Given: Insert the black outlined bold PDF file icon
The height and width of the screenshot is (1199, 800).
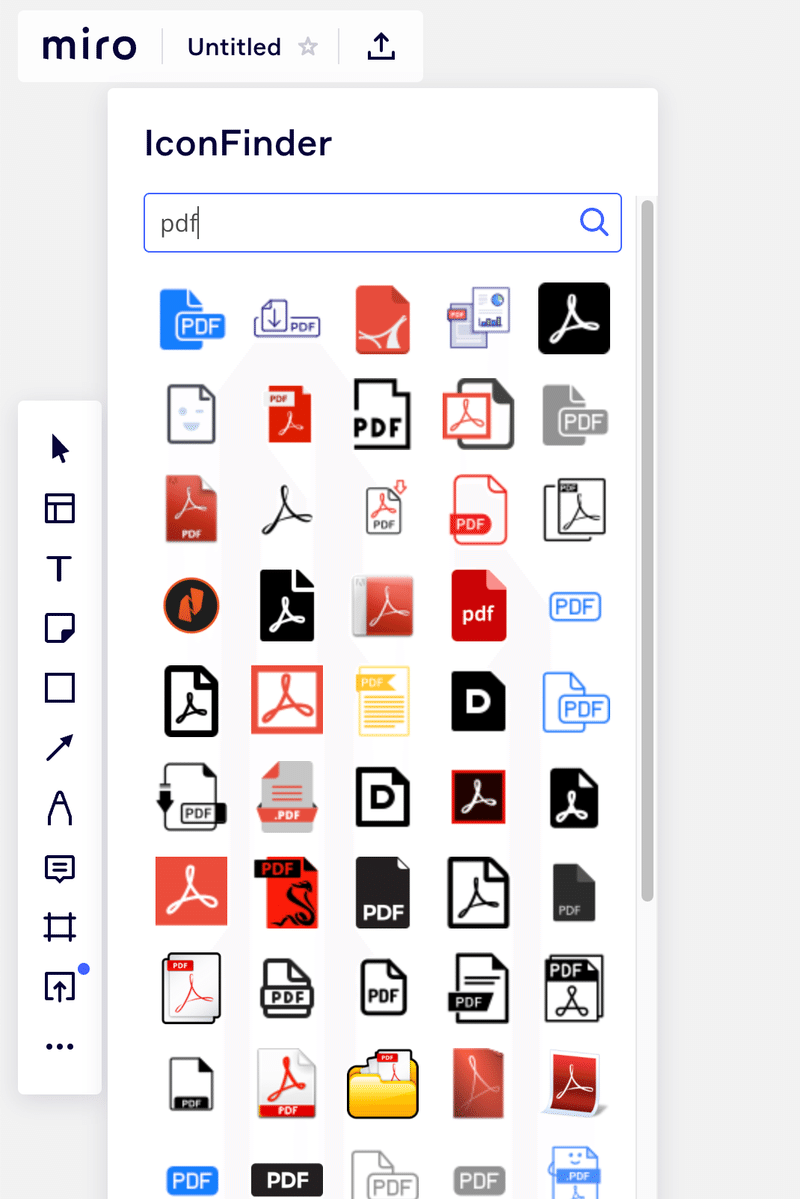Looking at the screenshot, I should [x=382, y=414].
